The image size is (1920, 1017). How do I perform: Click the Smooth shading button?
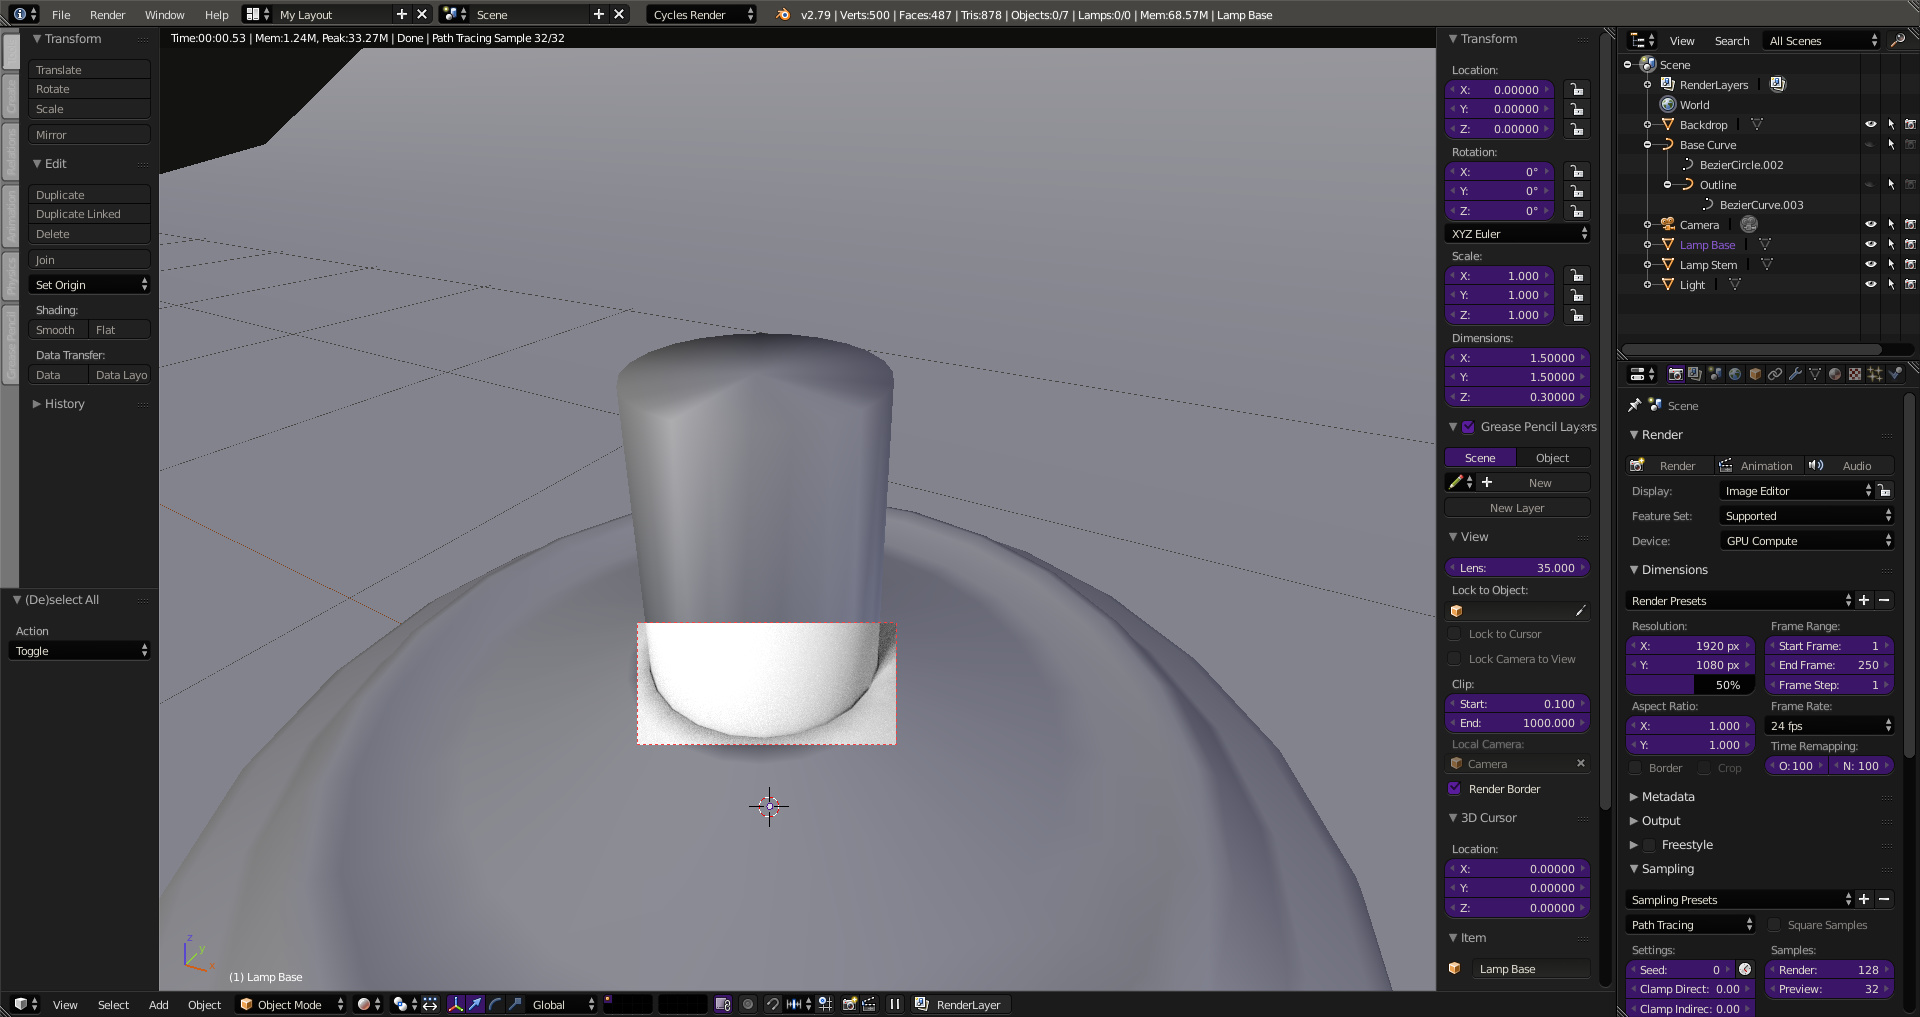tap(58, 330)
